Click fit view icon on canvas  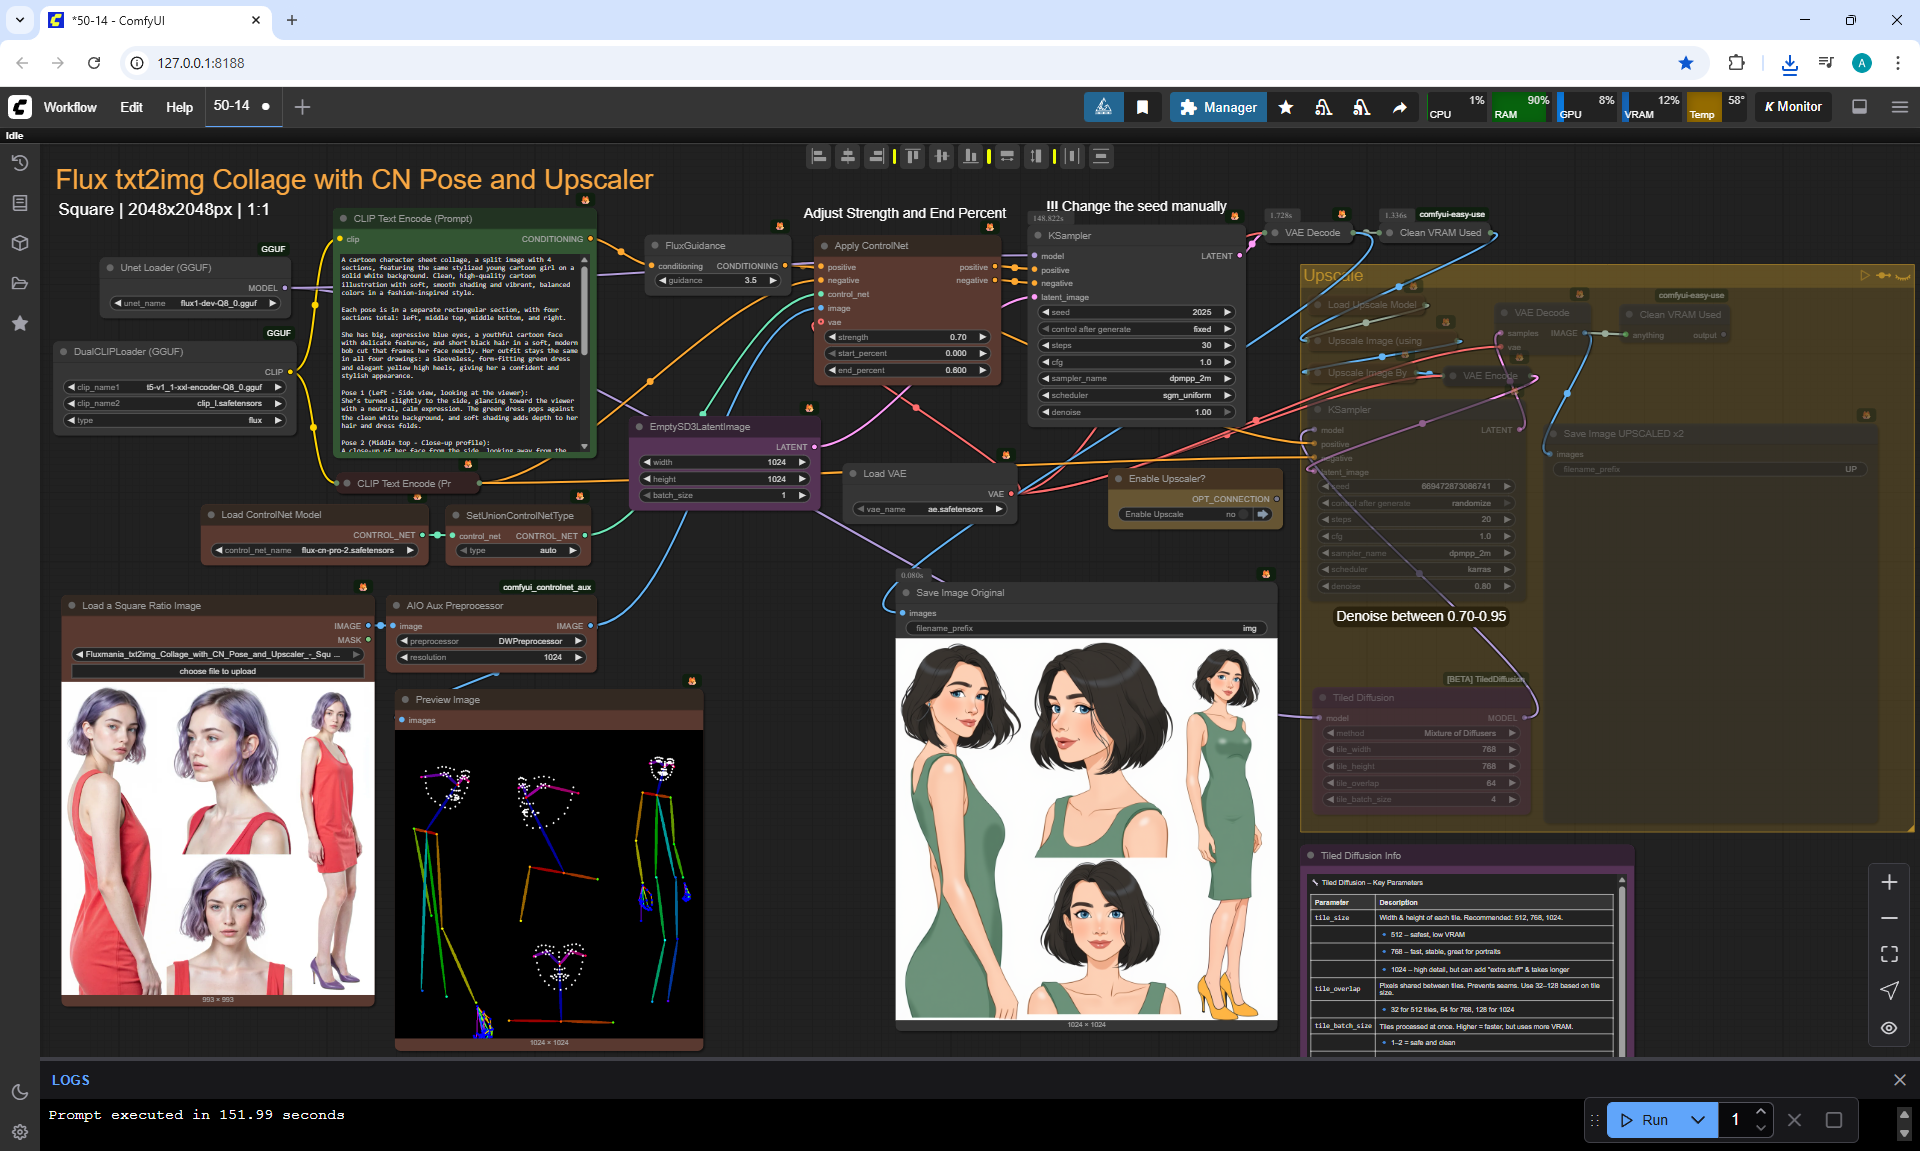[1889, 954]
